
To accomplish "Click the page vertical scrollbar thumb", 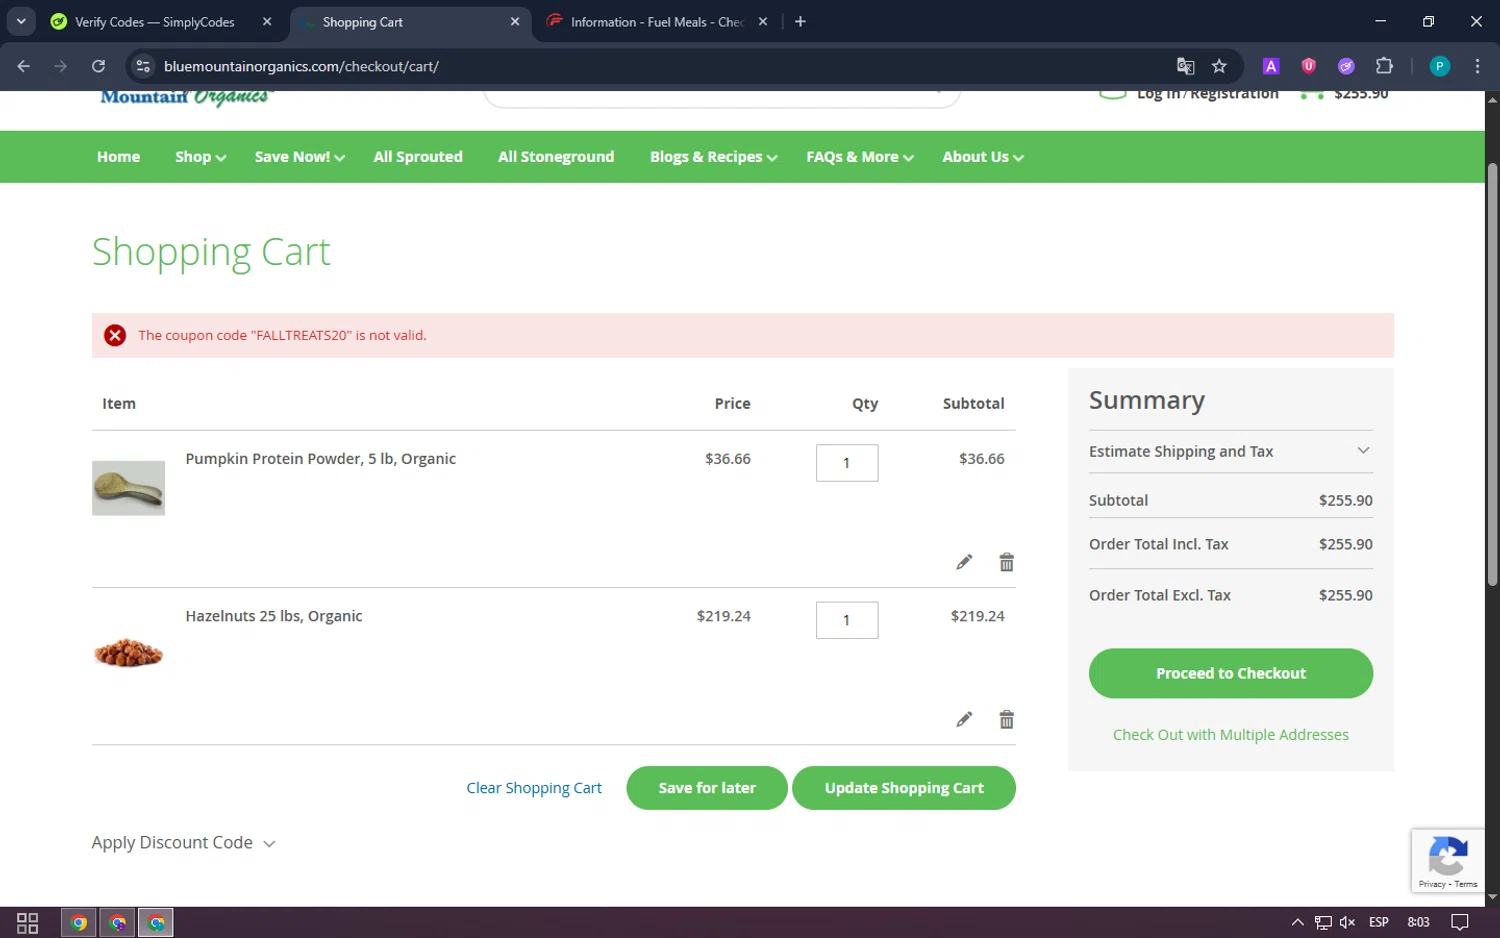I will (x=1492, y=375).
